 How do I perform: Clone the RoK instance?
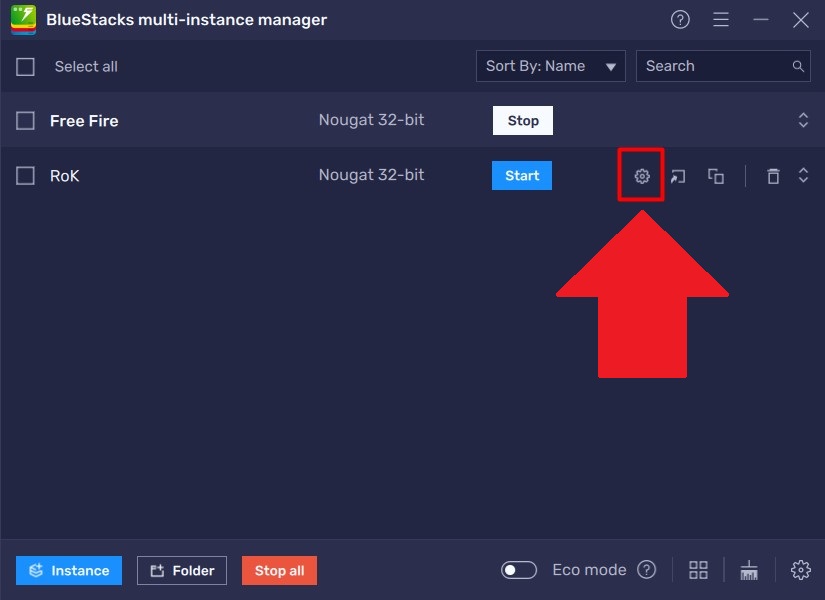pos(715,175)
